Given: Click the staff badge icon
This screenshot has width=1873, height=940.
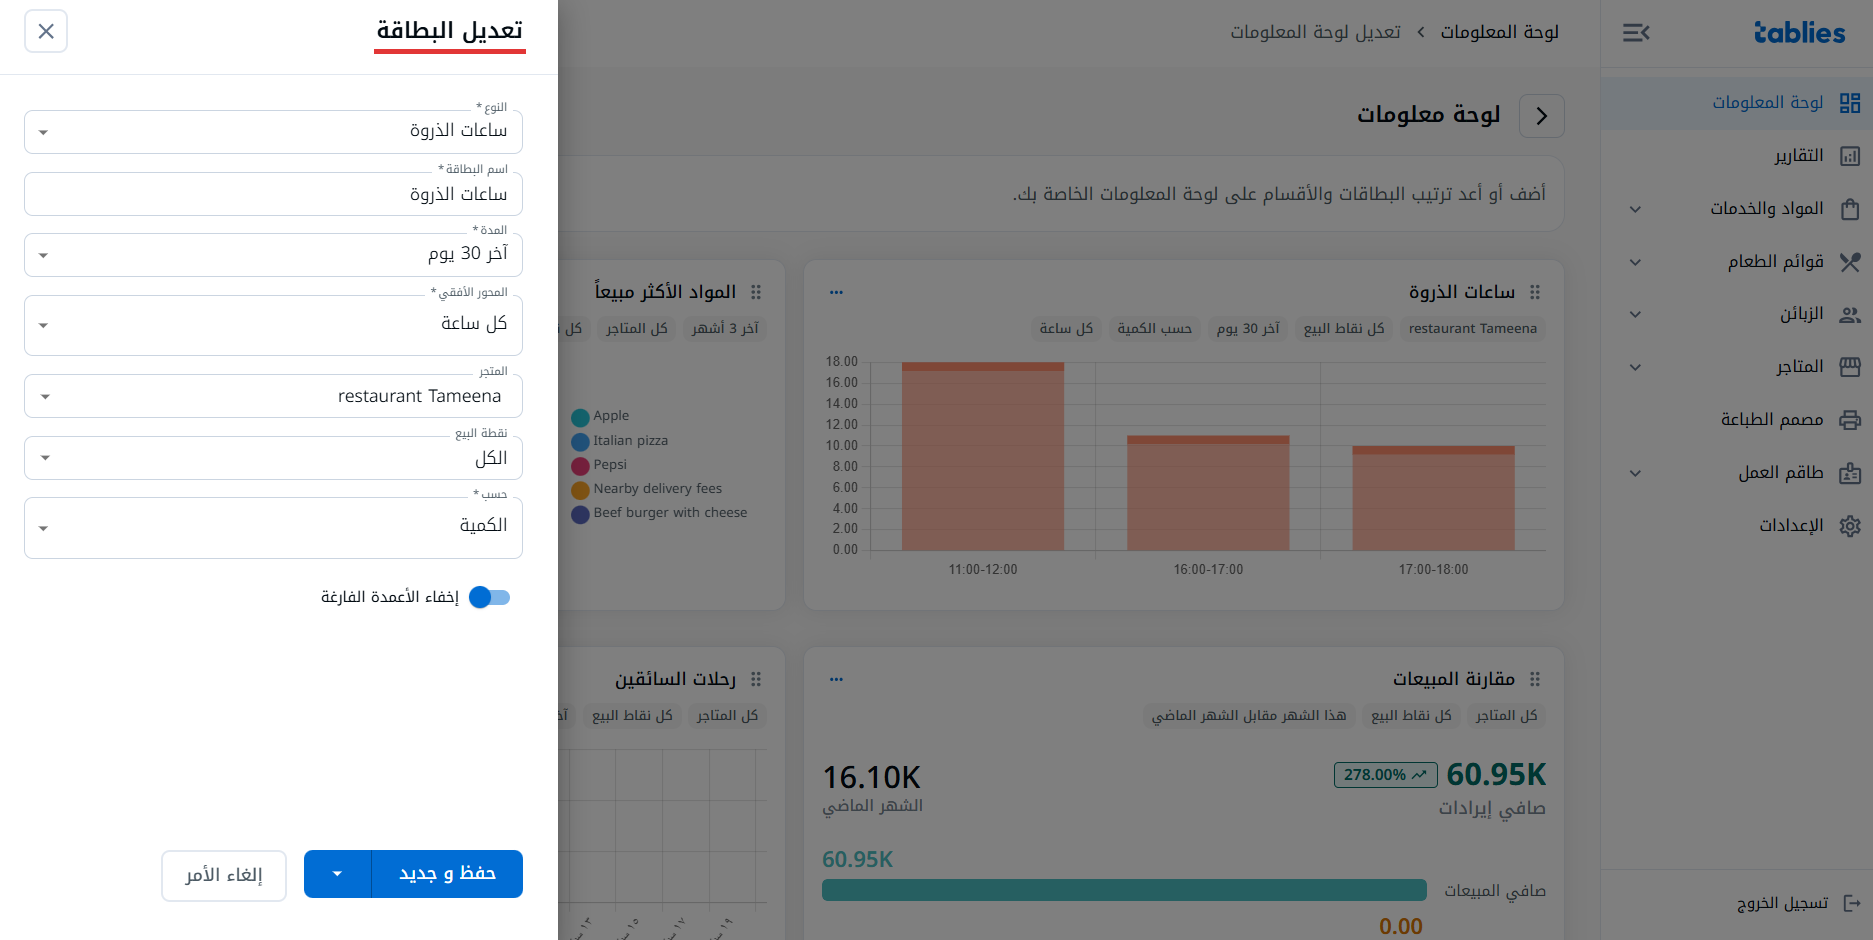Looking at the screenshot, I should pos(1850,473).
